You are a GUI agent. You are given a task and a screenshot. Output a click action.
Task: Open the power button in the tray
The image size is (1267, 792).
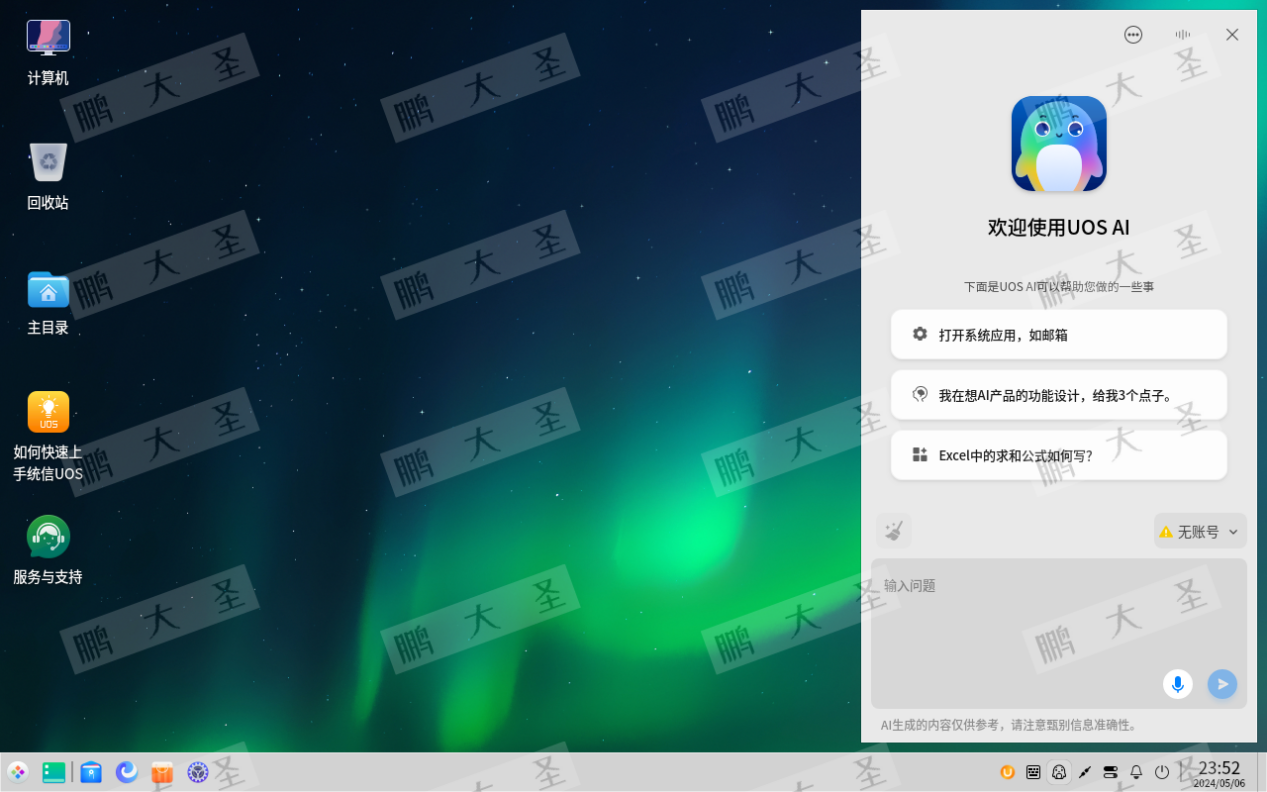pyautogui.click(x=1162, y=772)
